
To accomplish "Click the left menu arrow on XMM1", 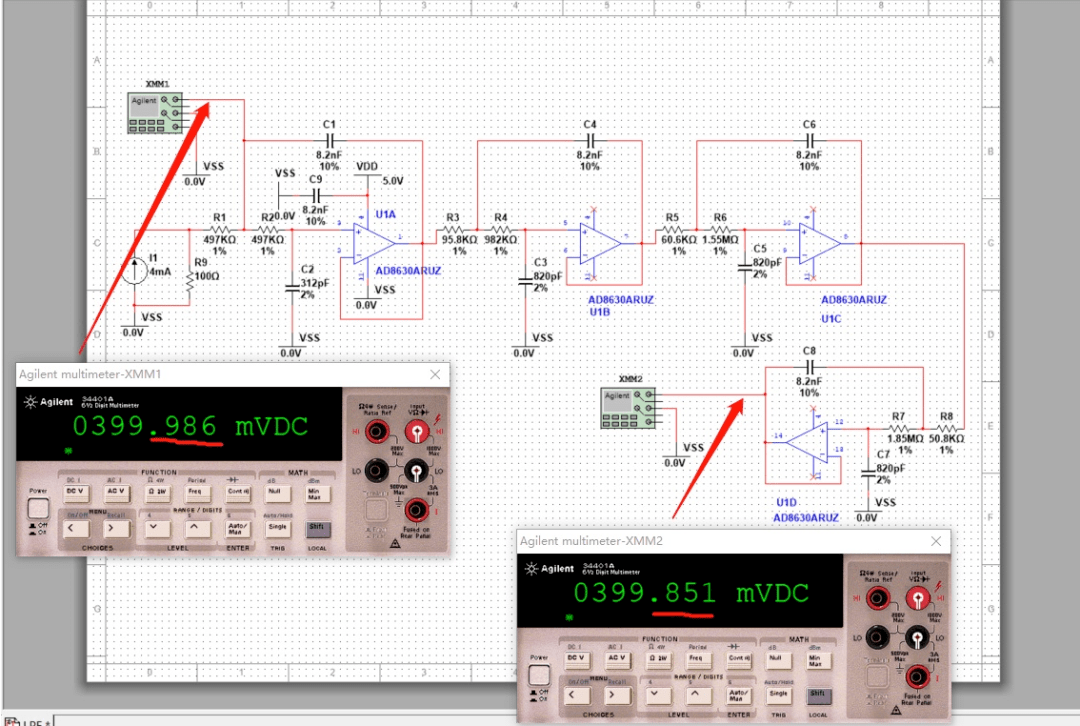I will click(x=76, y=528).
